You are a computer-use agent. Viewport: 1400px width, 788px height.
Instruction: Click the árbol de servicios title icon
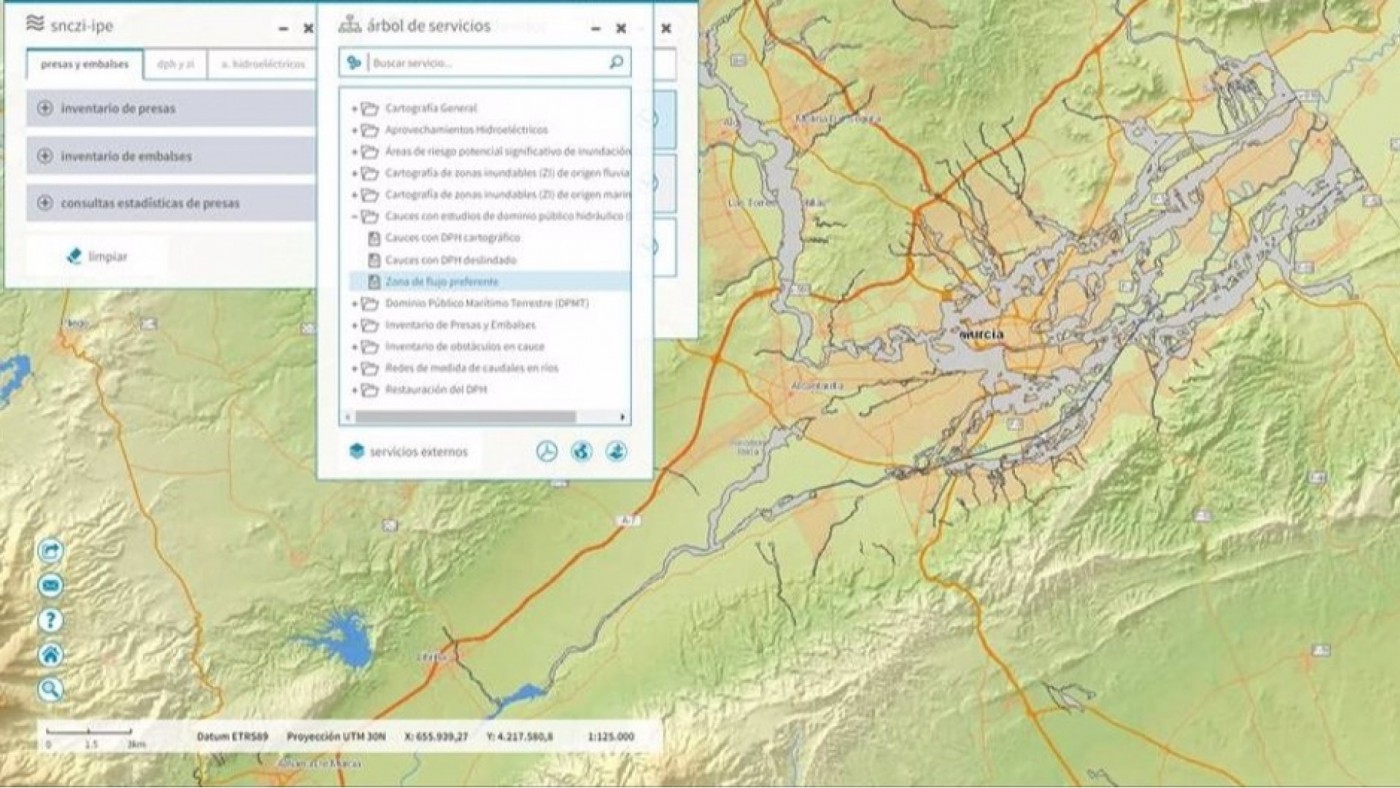[x=350, y=26]
